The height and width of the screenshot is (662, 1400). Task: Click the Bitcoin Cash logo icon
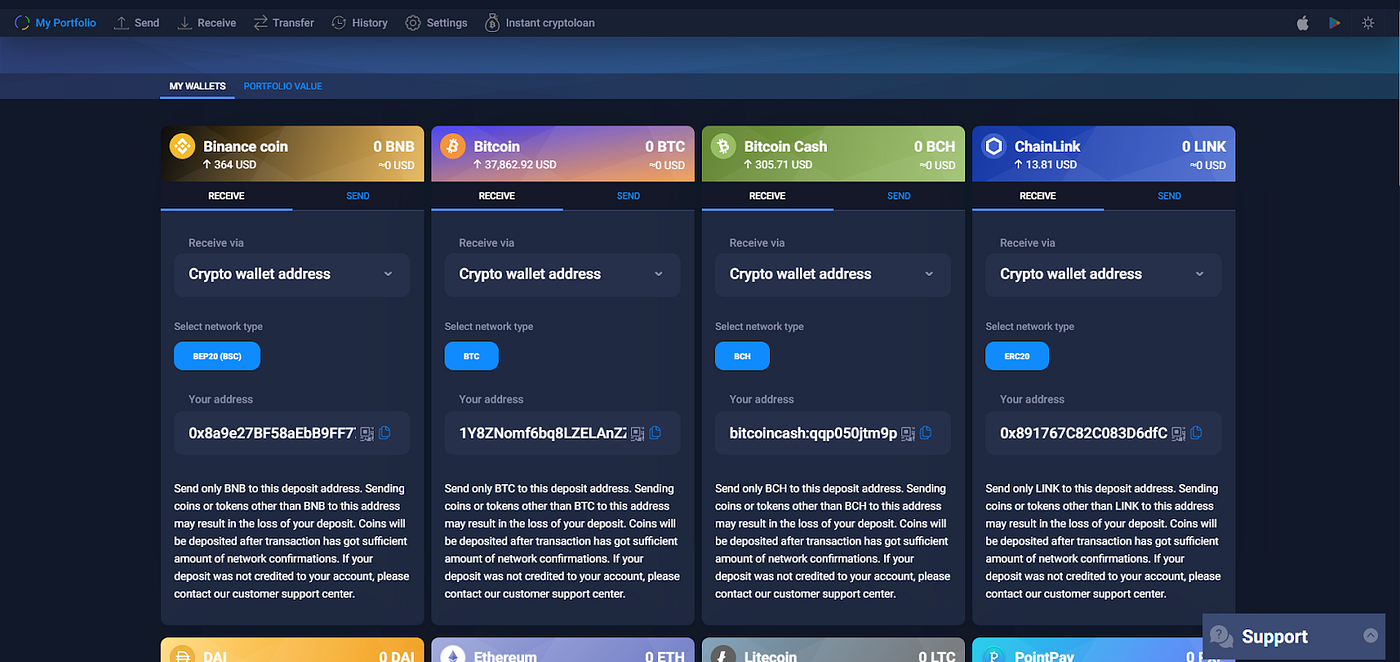[723, 146]
